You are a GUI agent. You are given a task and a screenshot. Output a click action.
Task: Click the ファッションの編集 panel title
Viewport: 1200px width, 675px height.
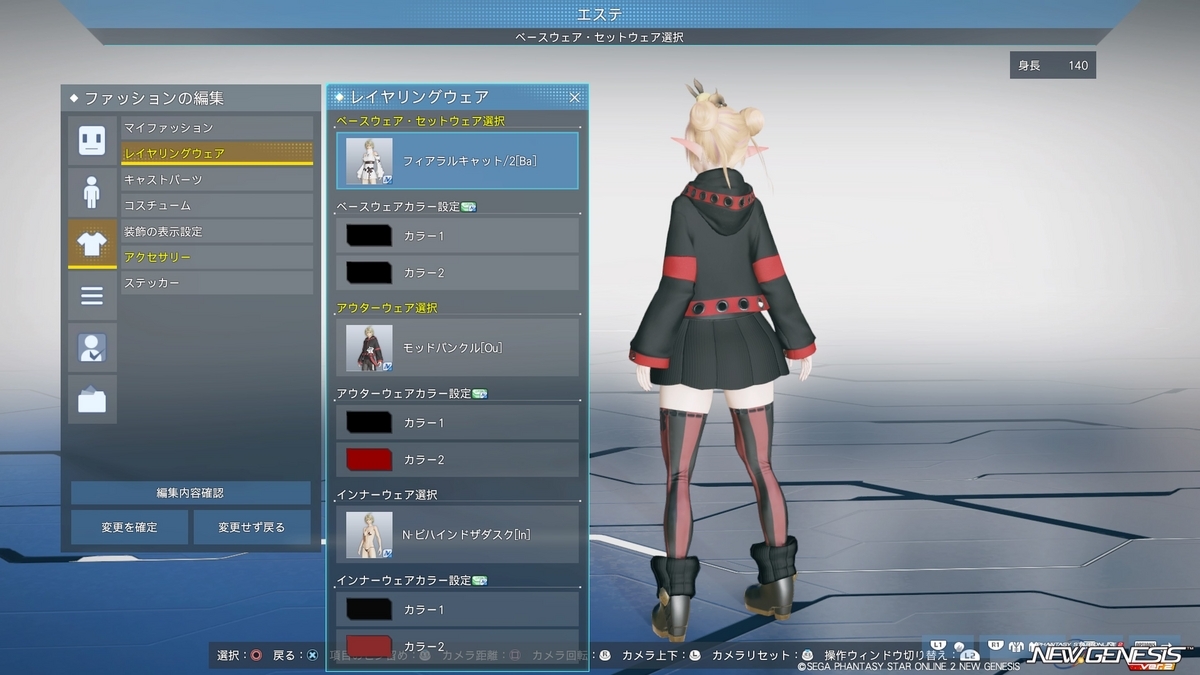click(154, 98)
